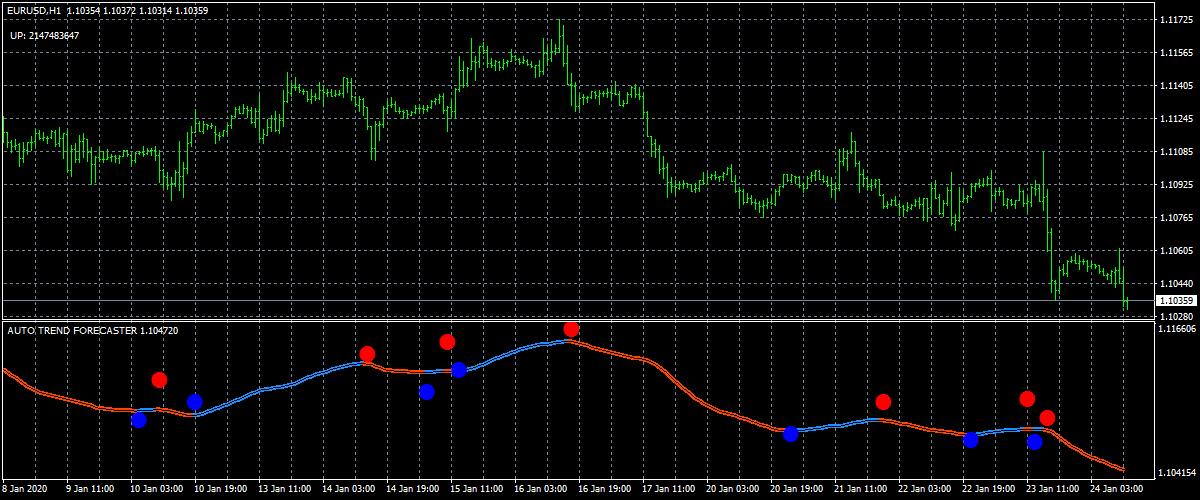Click the 1.10280 price axis label
This screenshot has height=500, width=1200.
[x=1175, y=316]
